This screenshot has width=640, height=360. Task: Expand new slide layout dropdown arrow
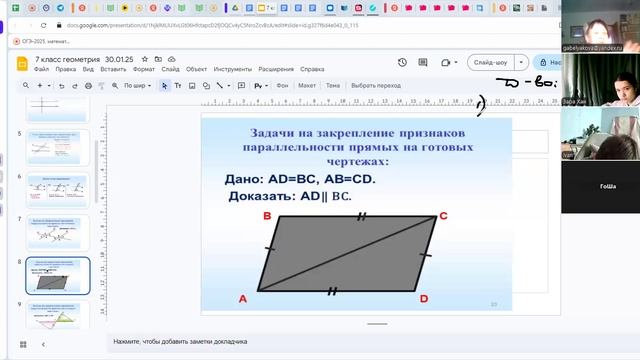click(x=49, y=86)
